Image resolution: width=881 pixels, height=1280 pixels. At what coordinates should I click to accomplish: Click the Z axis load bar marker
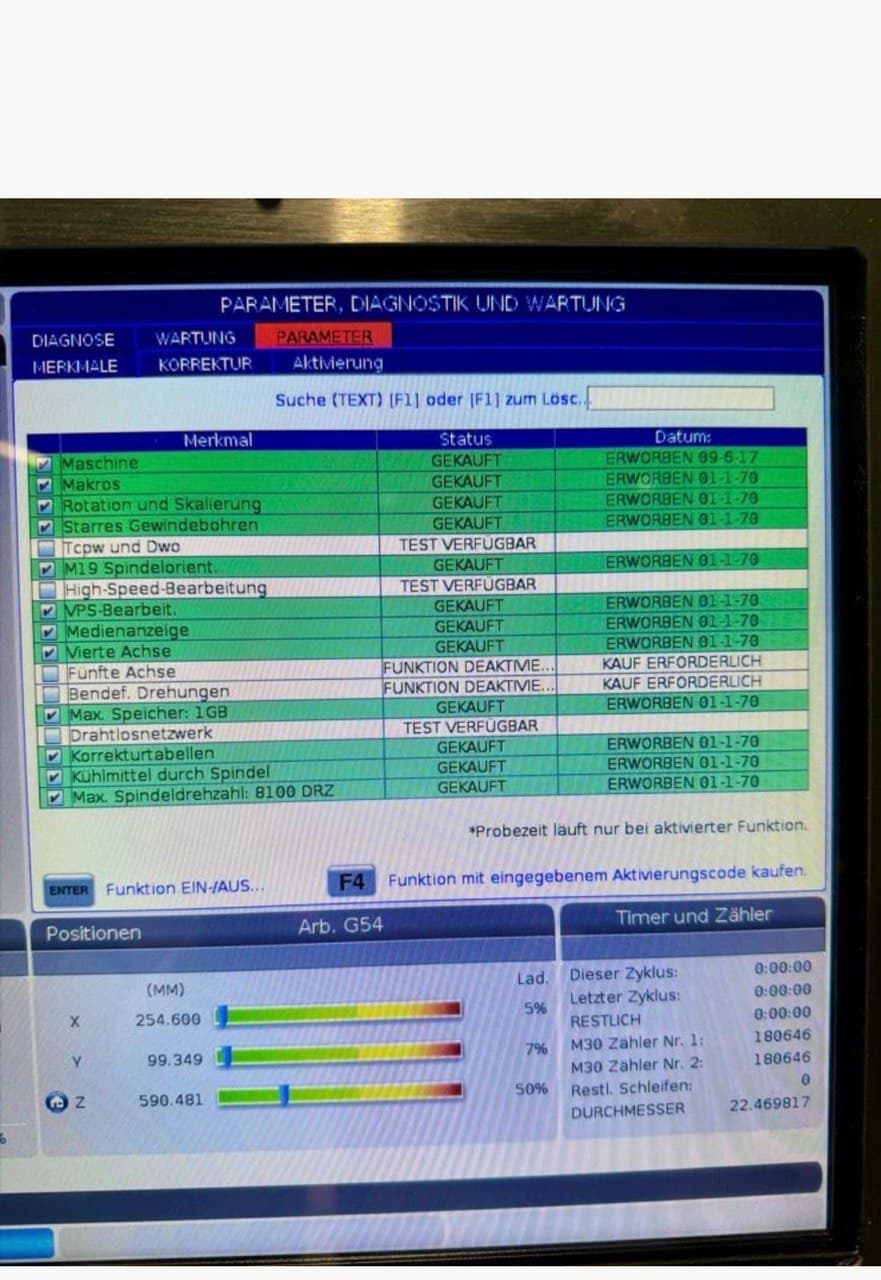tap(285, 1094)
